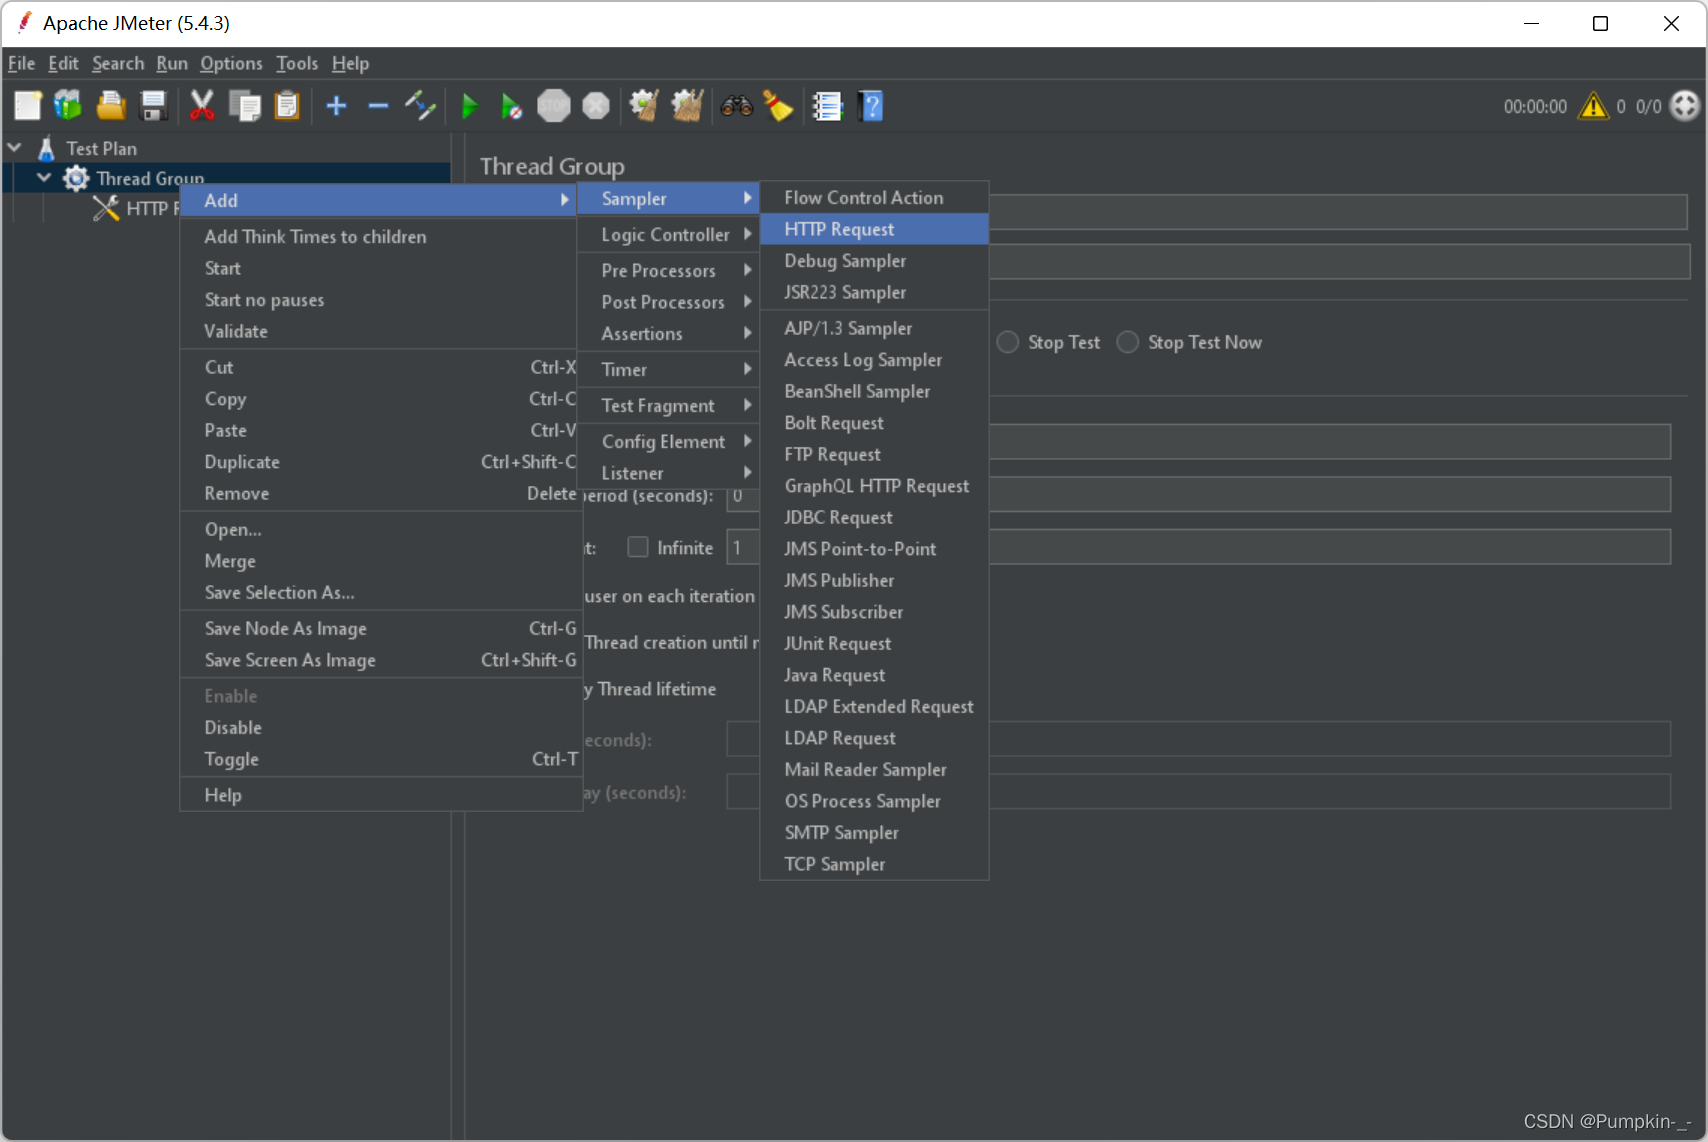Click the Shutdown test icon
Image resolution: width=1708 pixels, height=1142 pixels.
pyautogui.click(x=596, y=106)
